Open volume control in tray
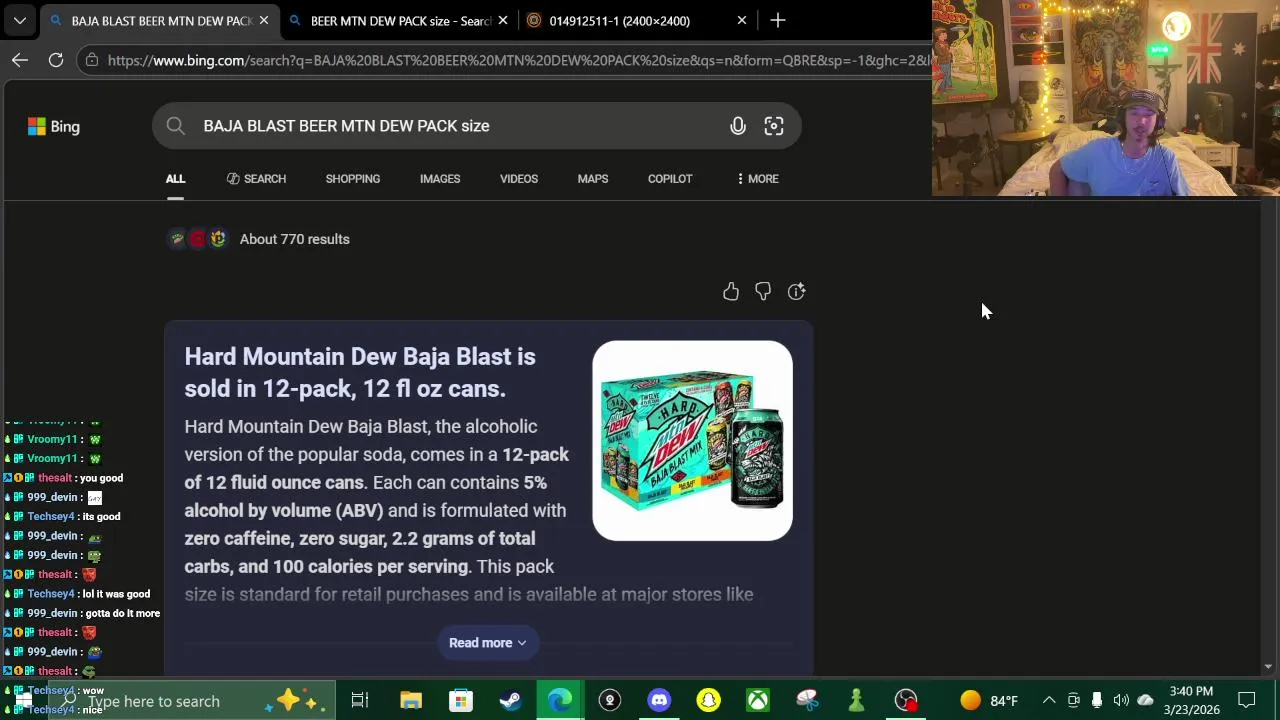 [1121, 701]
